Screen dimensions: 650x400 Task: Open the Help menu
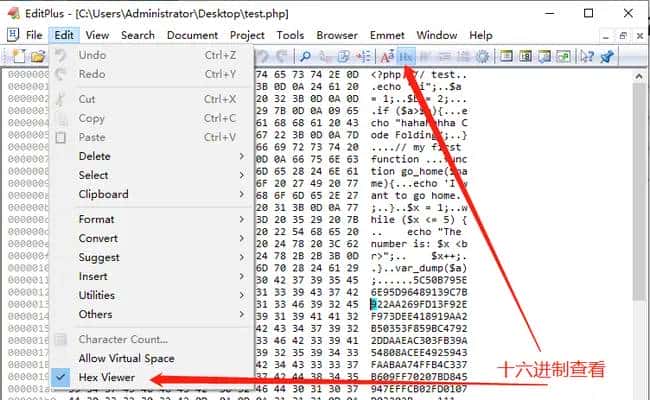point(481,35)
